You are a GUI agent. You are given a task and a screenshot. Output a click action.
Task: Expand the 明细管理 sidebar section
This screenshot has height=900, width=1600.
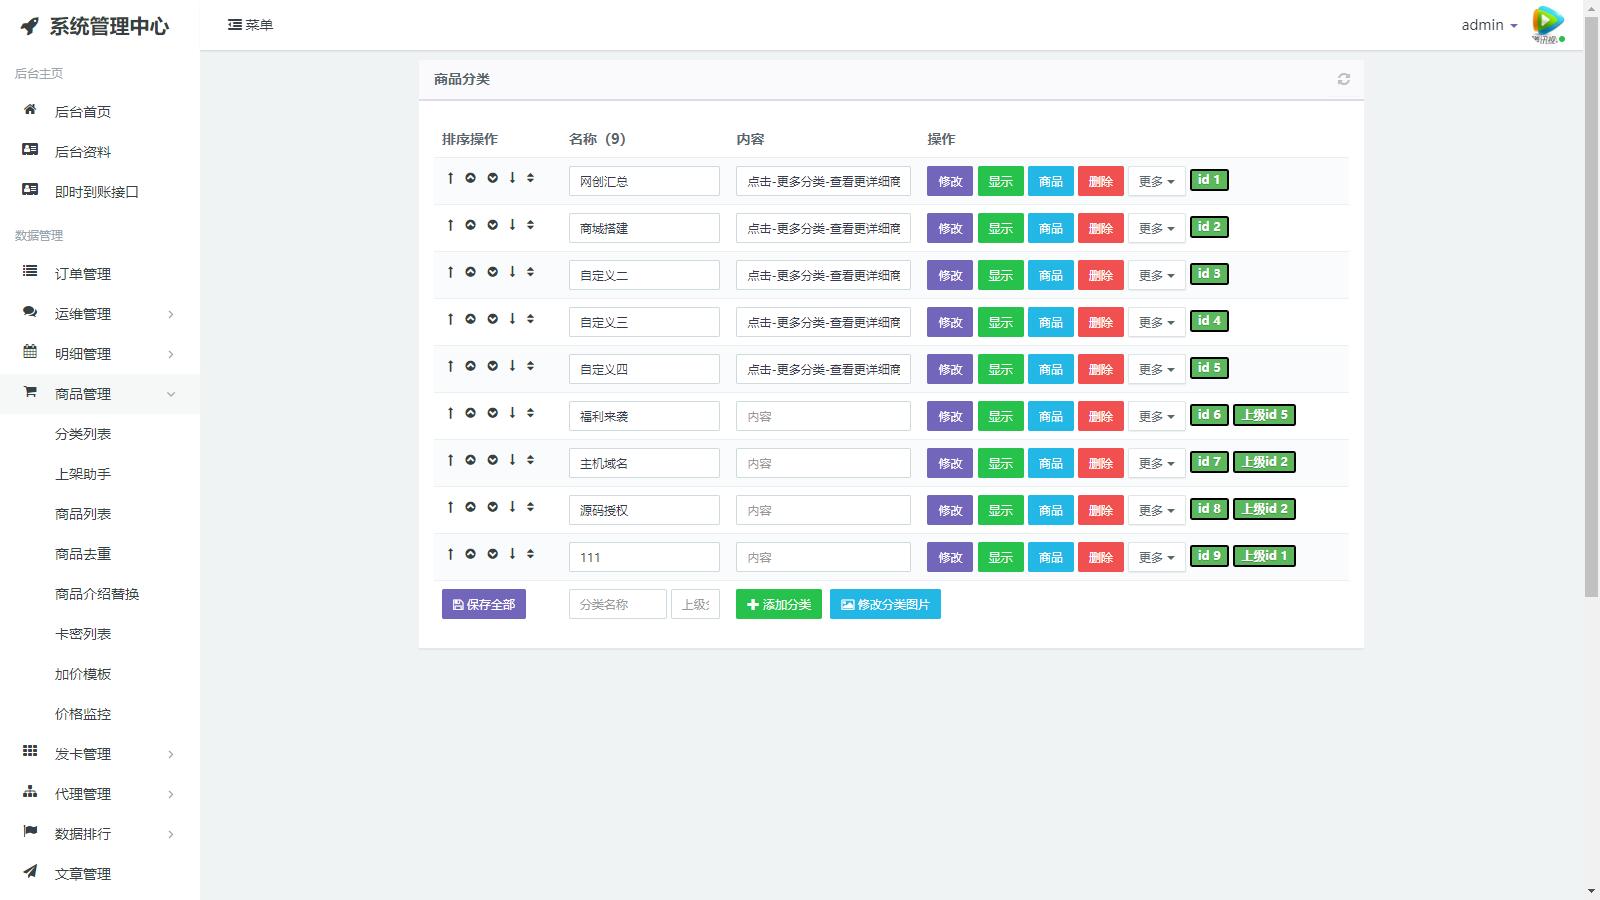pos(100,354)
